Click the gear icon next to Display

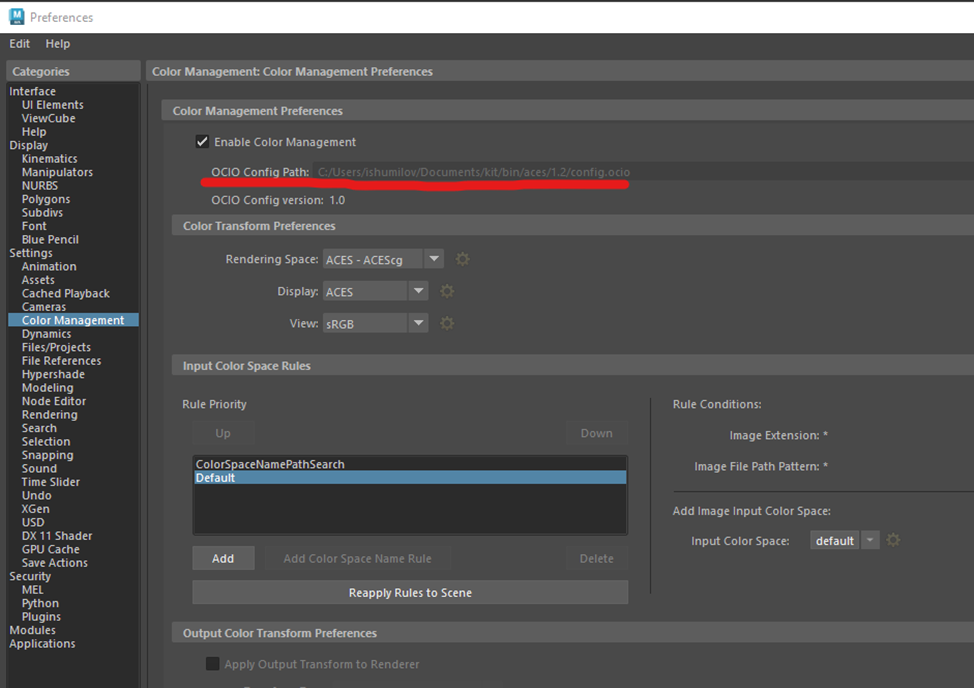pyautogui.click(x=447, y=291)
